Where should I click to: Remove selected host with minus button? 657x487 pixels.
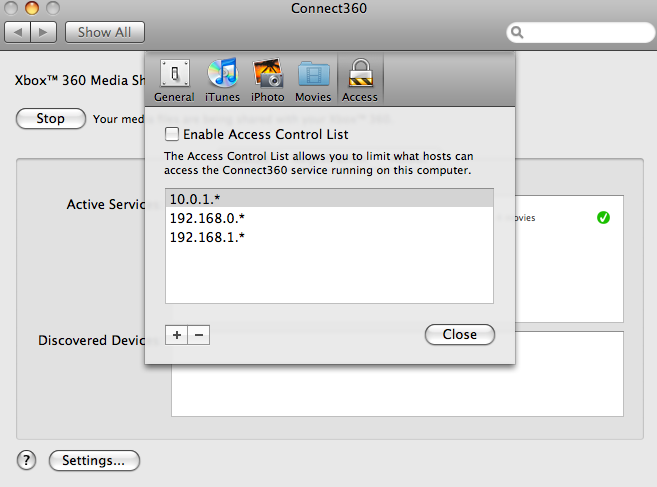click(x=199, y=335)
